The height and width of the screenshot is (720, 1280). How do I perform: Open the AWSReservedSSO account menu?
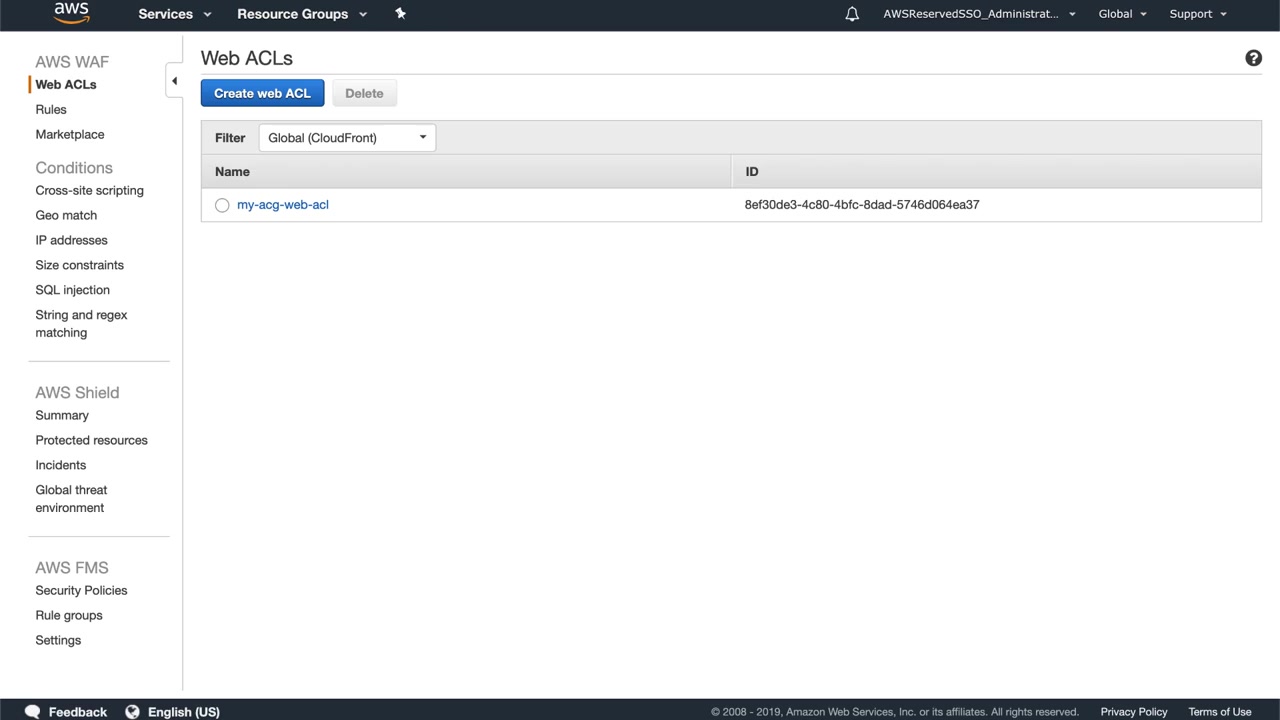(x=980, y=14)
